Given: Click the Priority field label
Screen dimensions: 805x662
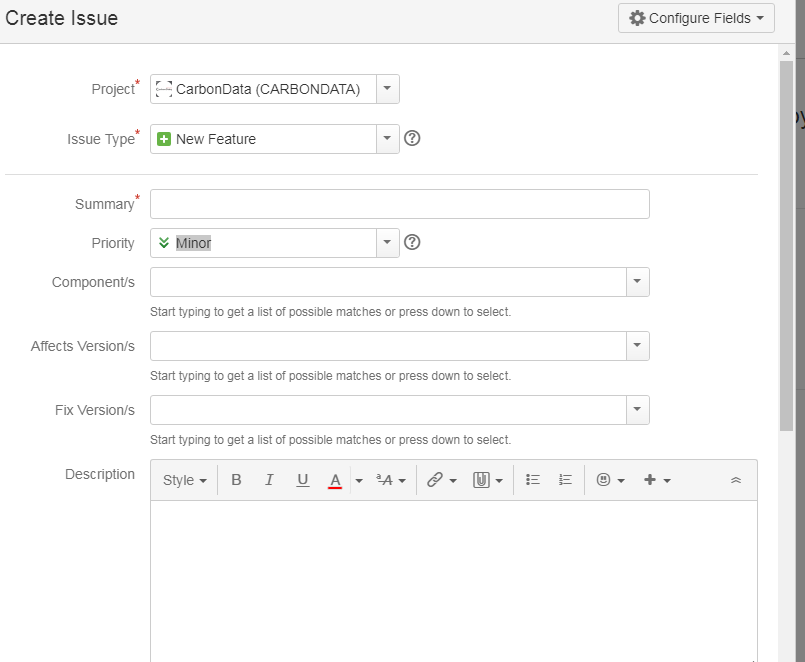Looking at the screenshot, I should [x=113, y=243].
